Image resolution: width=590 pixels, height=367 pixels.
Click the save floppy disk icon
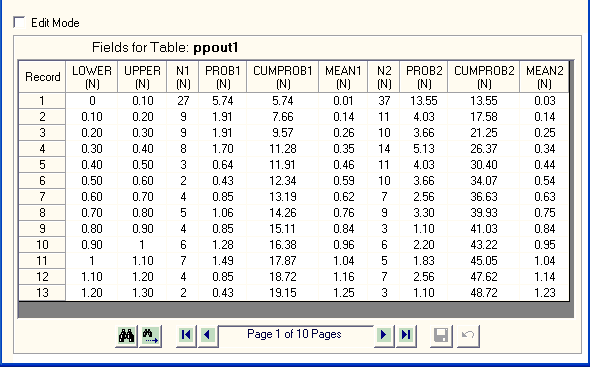[441, 335]
